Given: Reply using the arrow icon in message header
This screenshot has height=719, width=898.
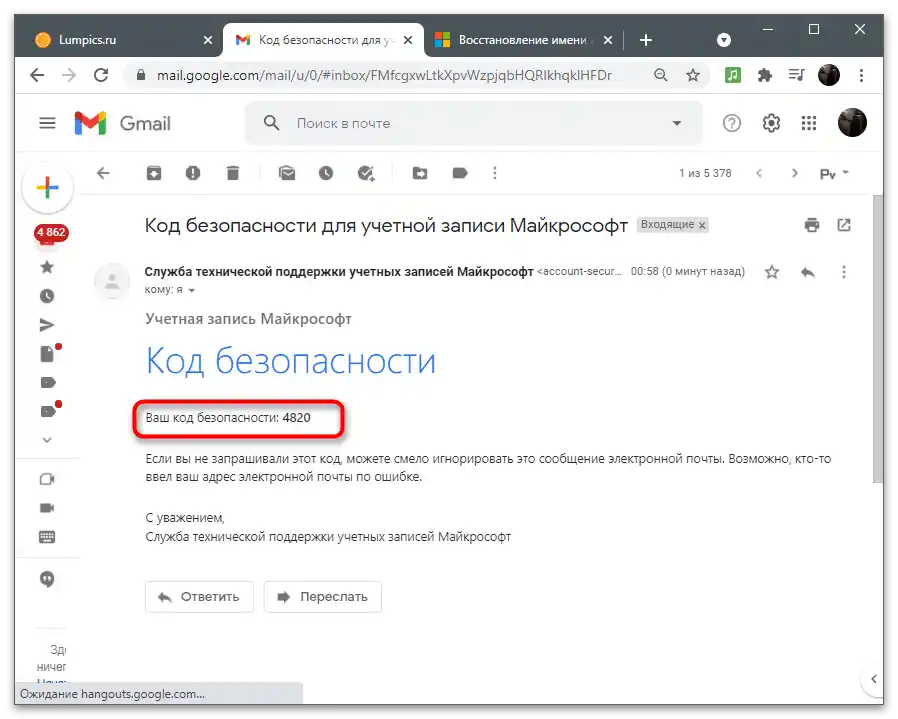Looking at the screenshot, I should click(808, 272).
